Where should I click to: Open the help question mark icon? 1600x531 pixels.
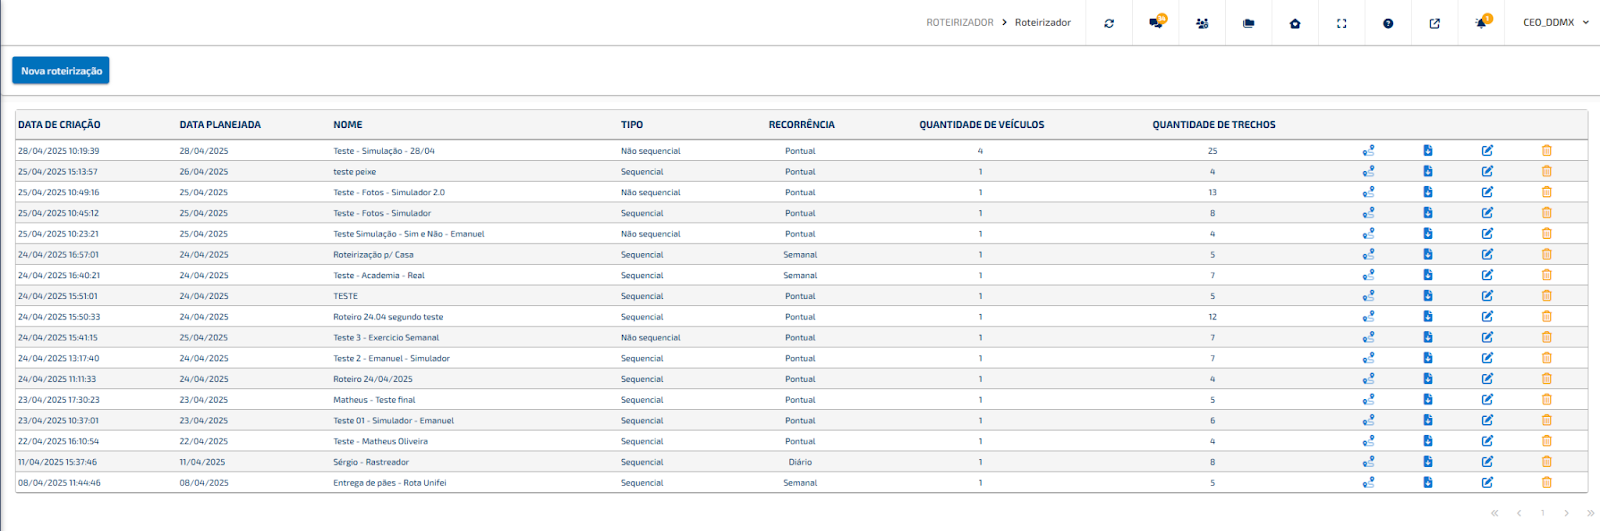[1388, 23]
